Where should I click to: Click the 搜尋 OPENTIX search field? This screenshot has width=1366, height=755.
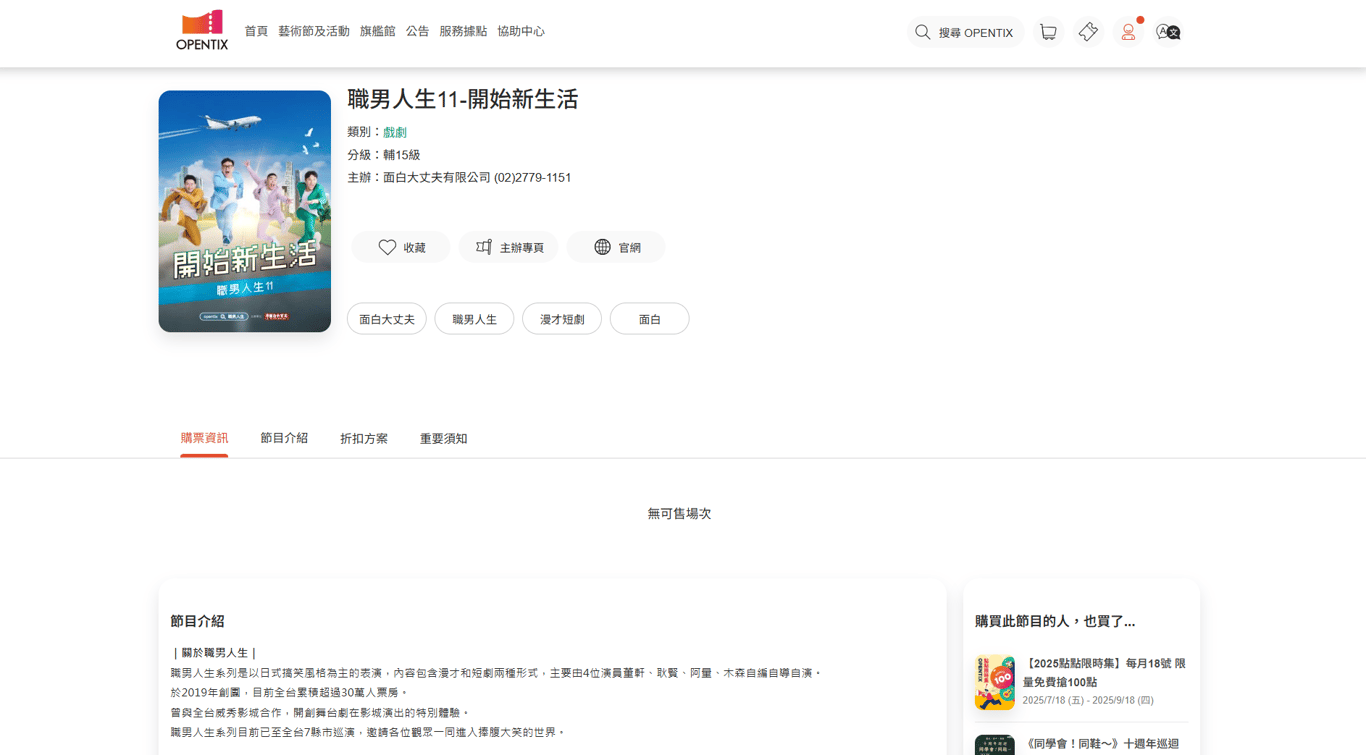pos(965,32)
